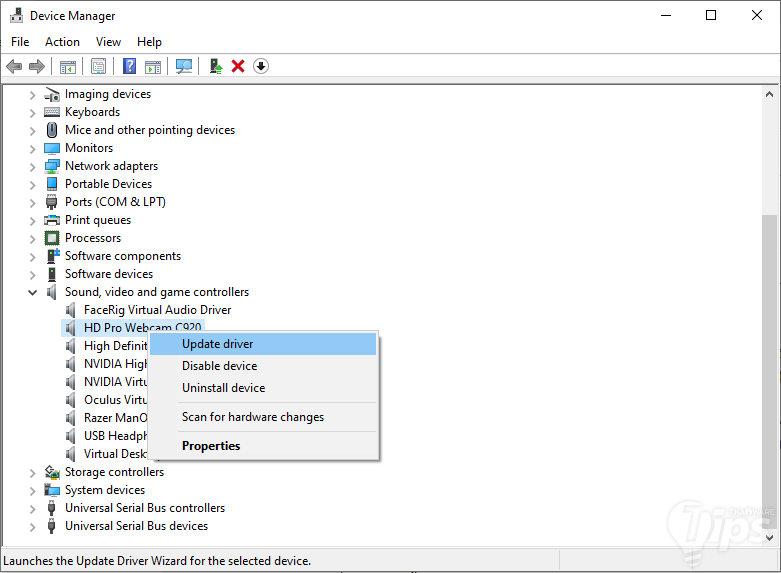
Task: Expand the Monitors category
Action: pos(32,148)
